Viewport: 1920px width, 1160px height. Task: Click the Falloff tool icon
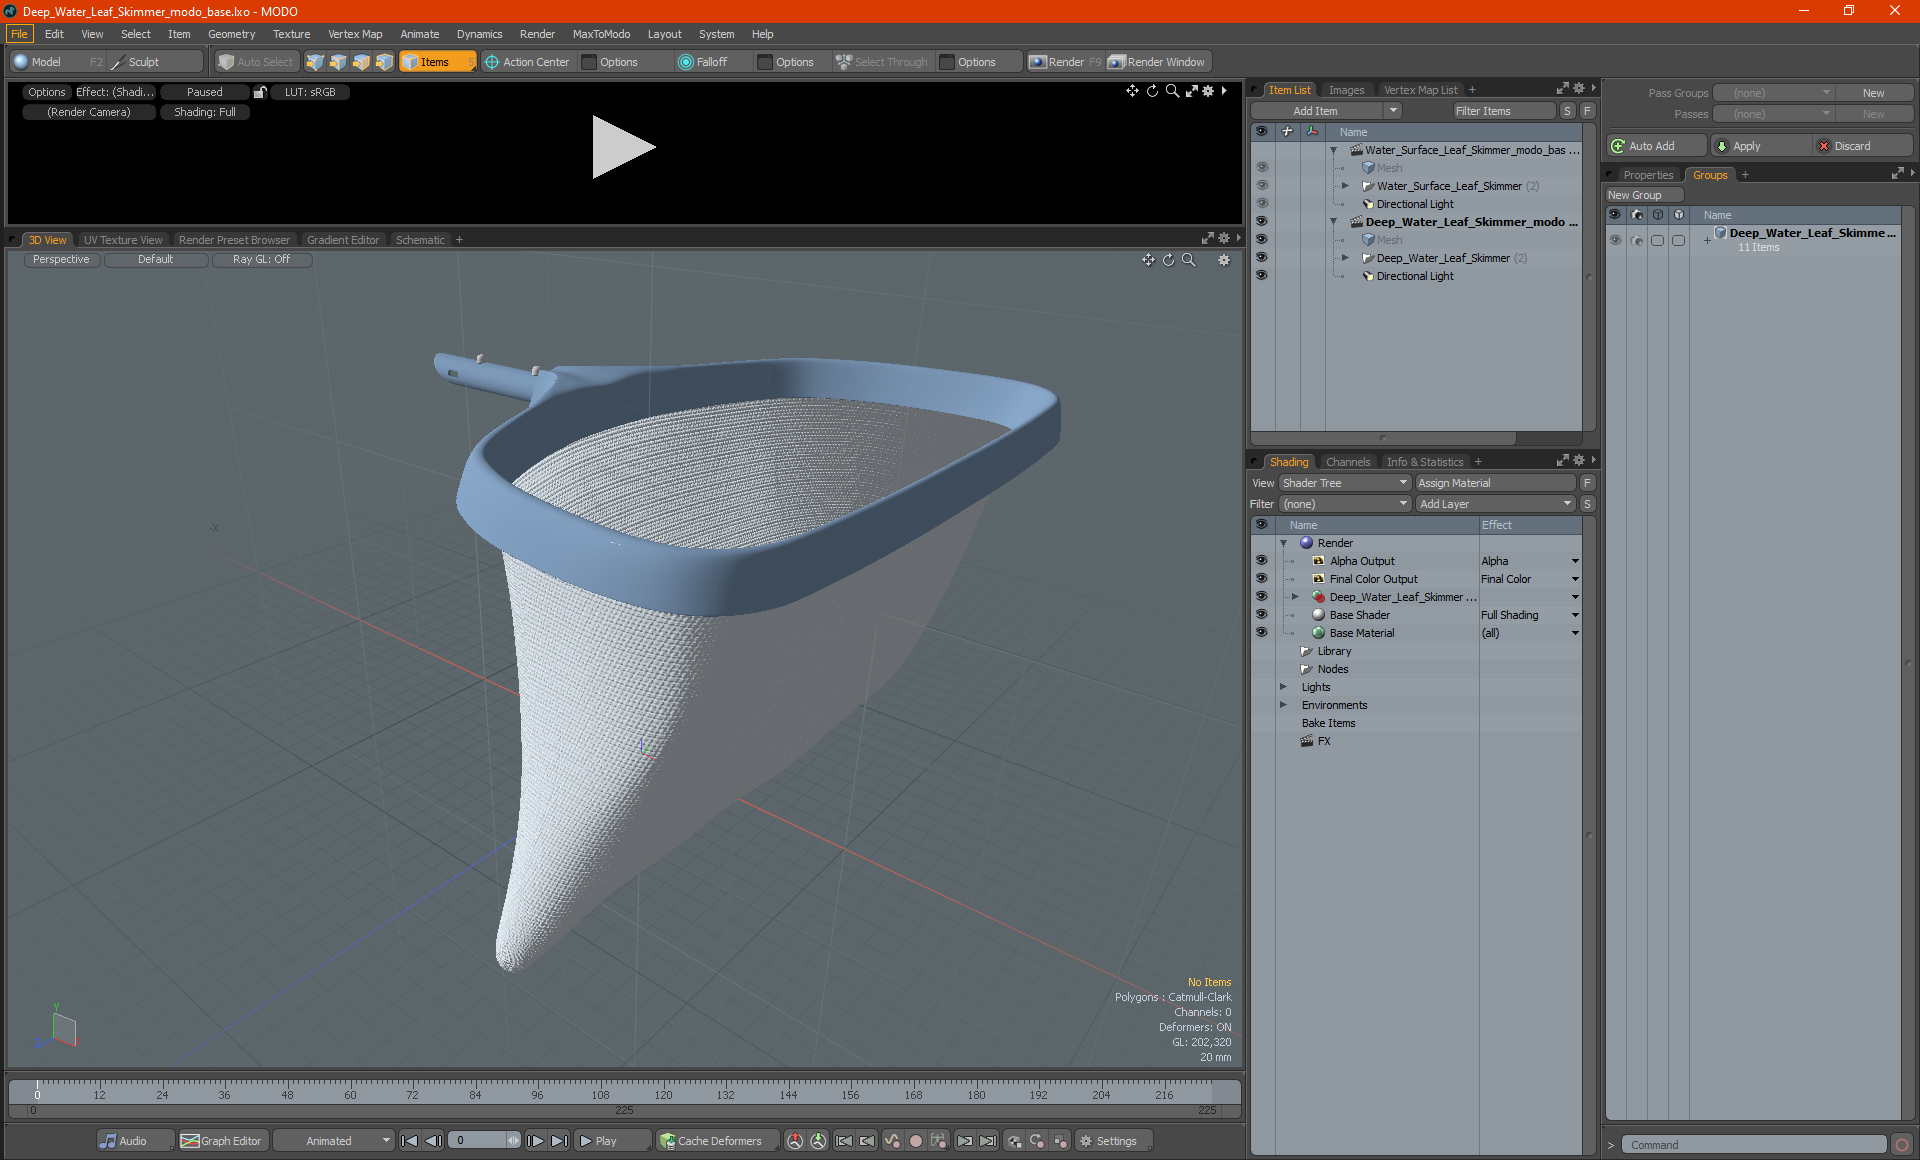click(688, 62)
